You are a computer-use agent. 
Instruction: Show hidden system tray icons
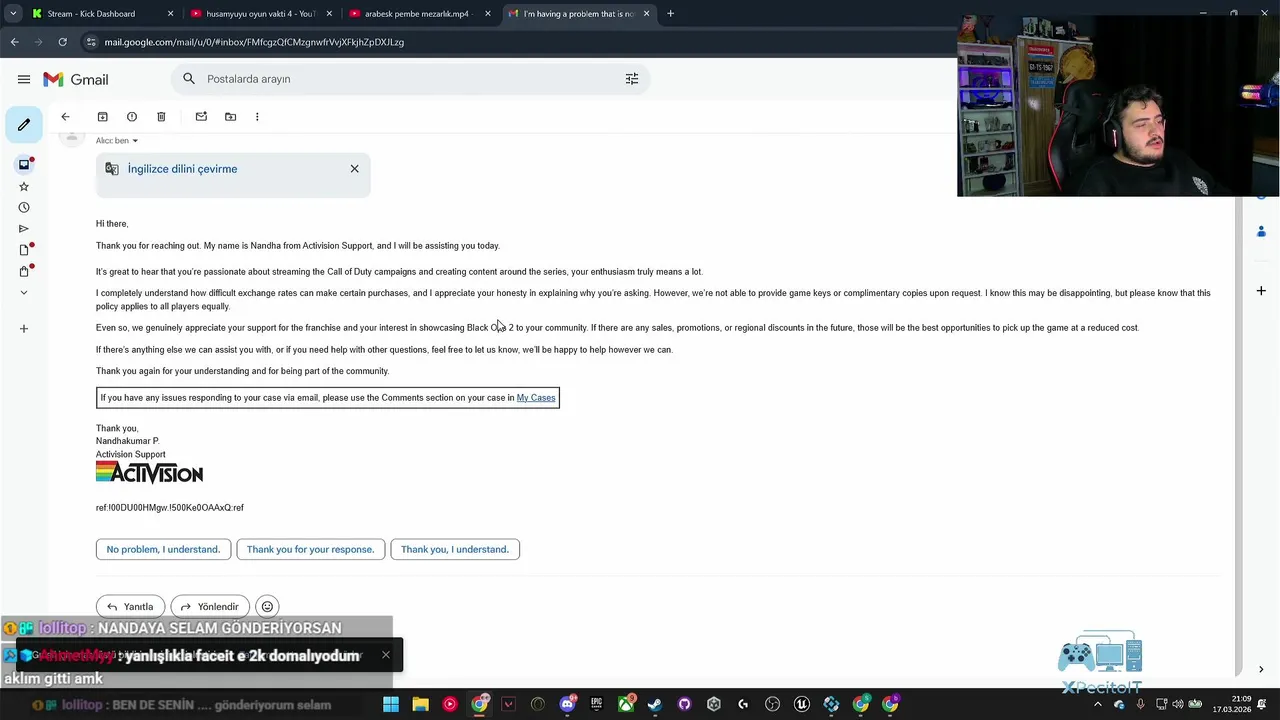tap(1097, 704)
